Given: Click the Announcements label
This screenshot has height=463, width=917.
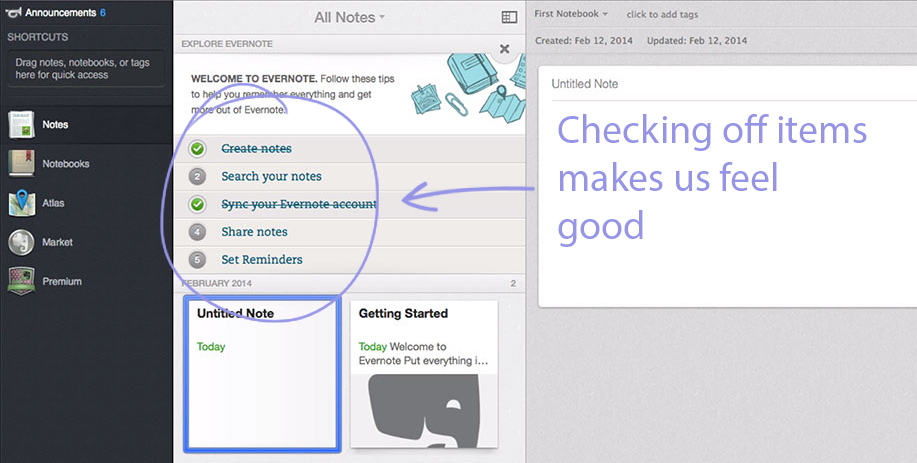Looking at the screenshot, I should click(60, 12).
